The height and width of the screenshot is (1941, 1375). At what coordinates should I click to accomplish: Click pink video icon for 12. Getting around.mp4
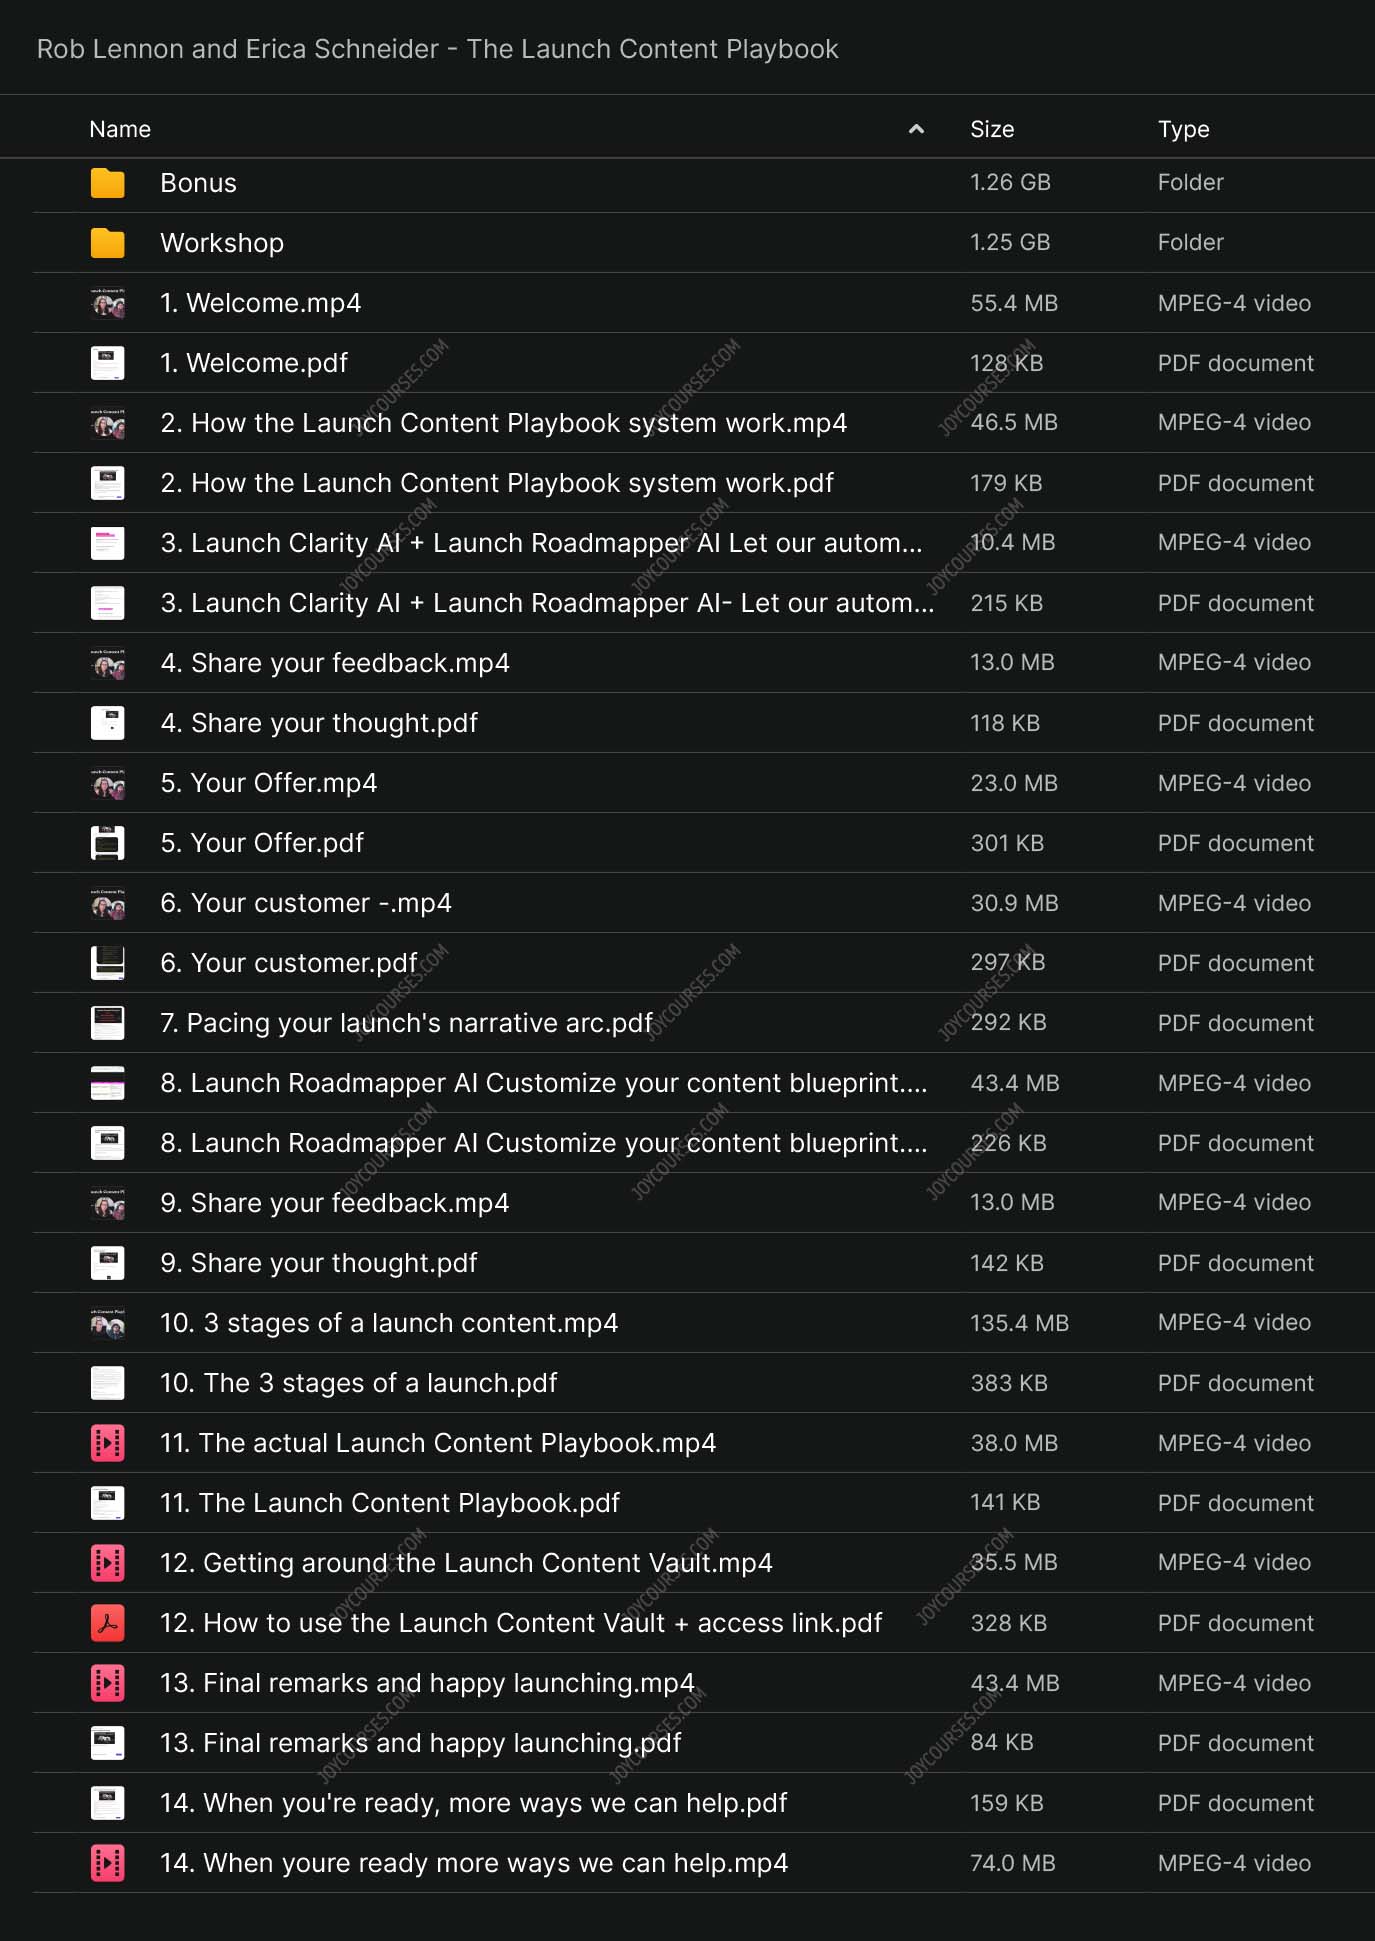(107, 1563)
